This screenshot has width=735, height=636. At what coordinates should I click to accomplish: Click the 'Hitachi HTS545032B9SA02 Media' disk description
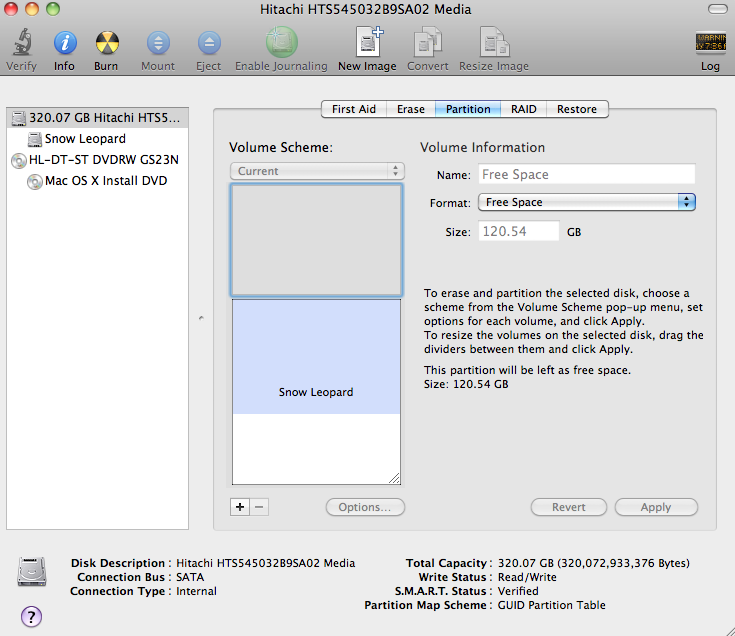tap(265, 563)
